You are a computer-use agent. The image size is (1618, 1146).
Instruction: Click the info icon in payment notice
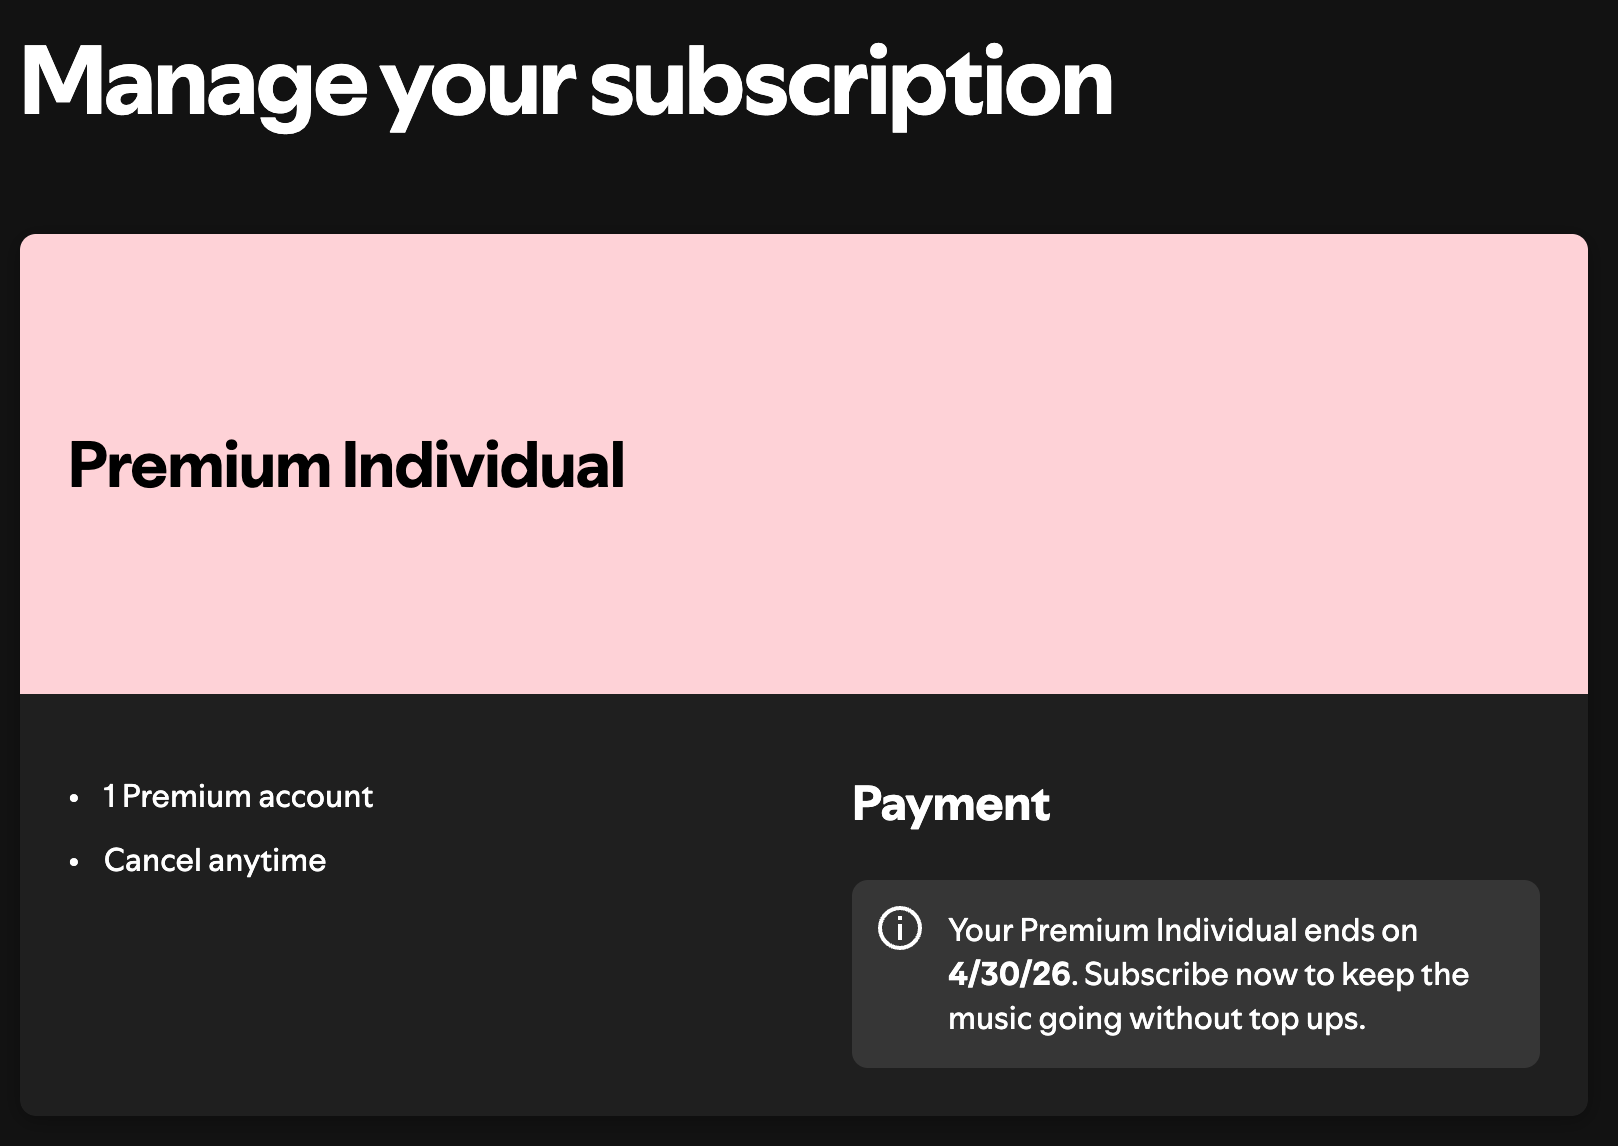pos(899,929)
